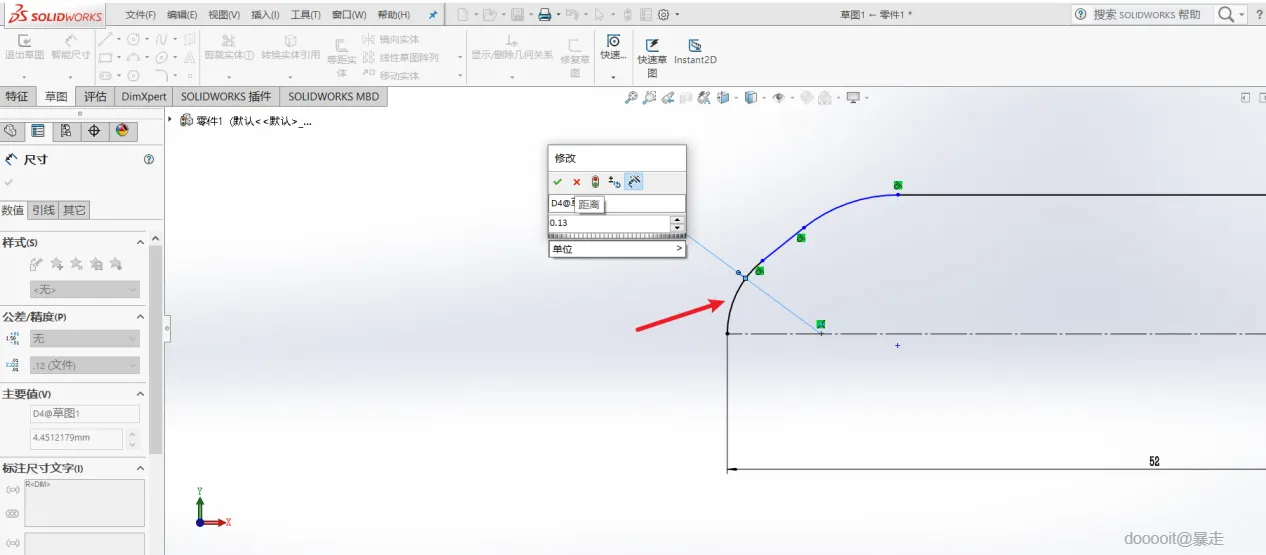1266x555 pixels.
Task: Open the FeatureManager design tree panel tab
Action: point(11,131)
